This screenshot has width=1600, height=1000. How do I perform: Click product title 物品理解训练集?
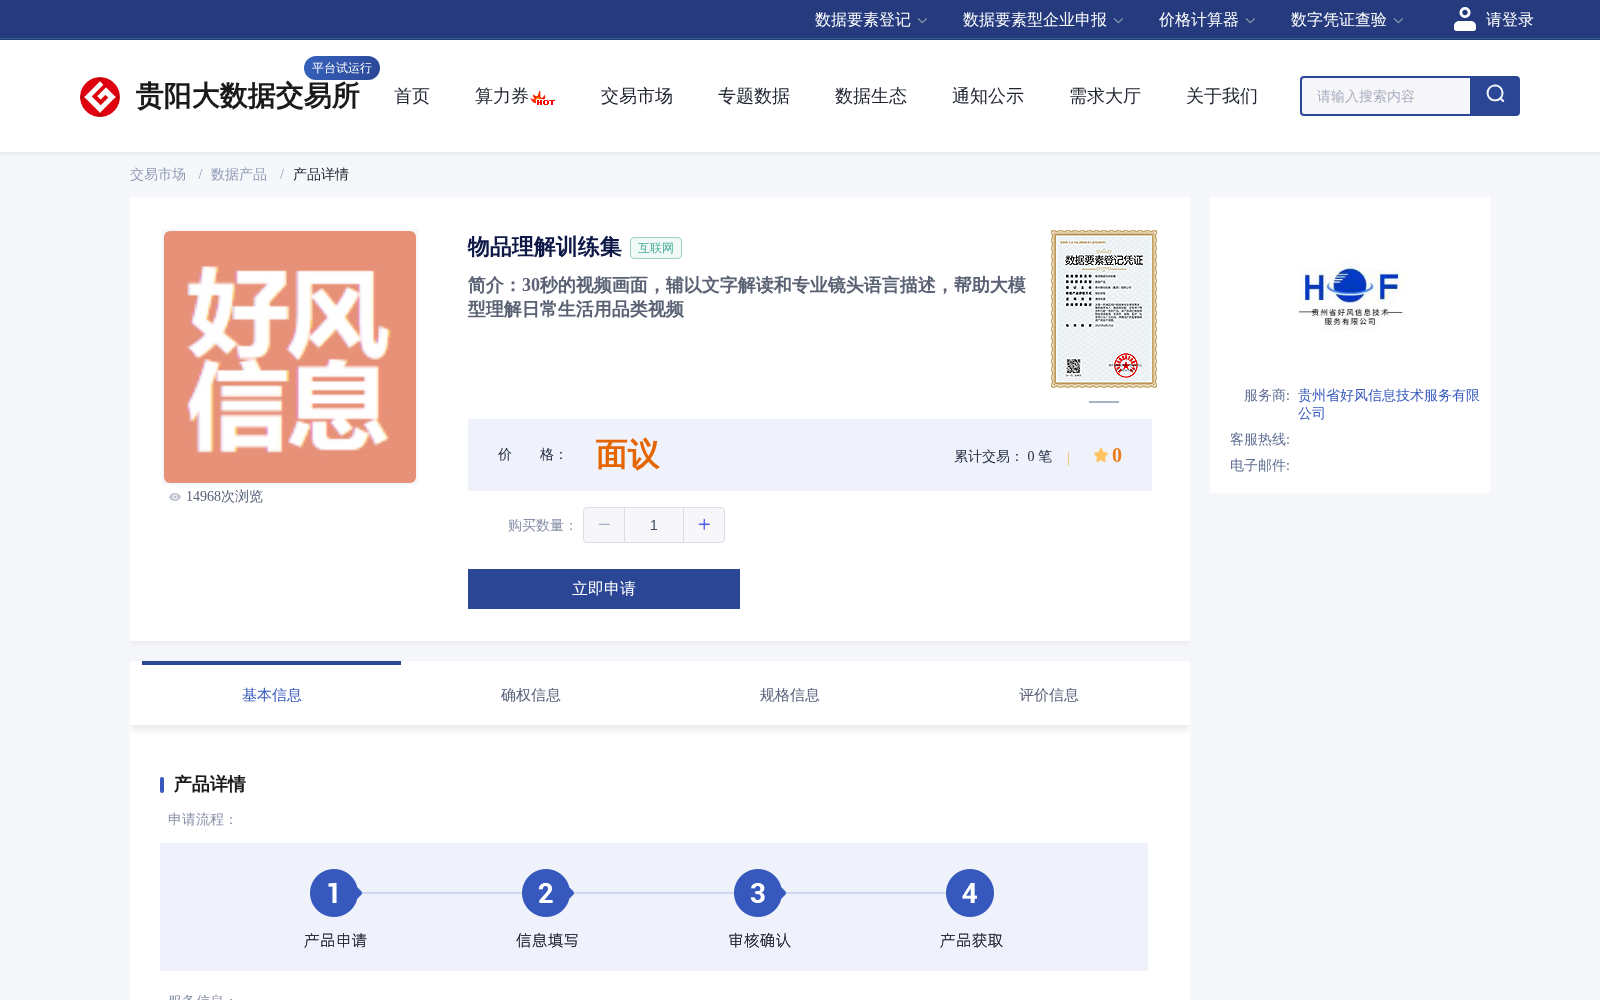tap(545, 247)
